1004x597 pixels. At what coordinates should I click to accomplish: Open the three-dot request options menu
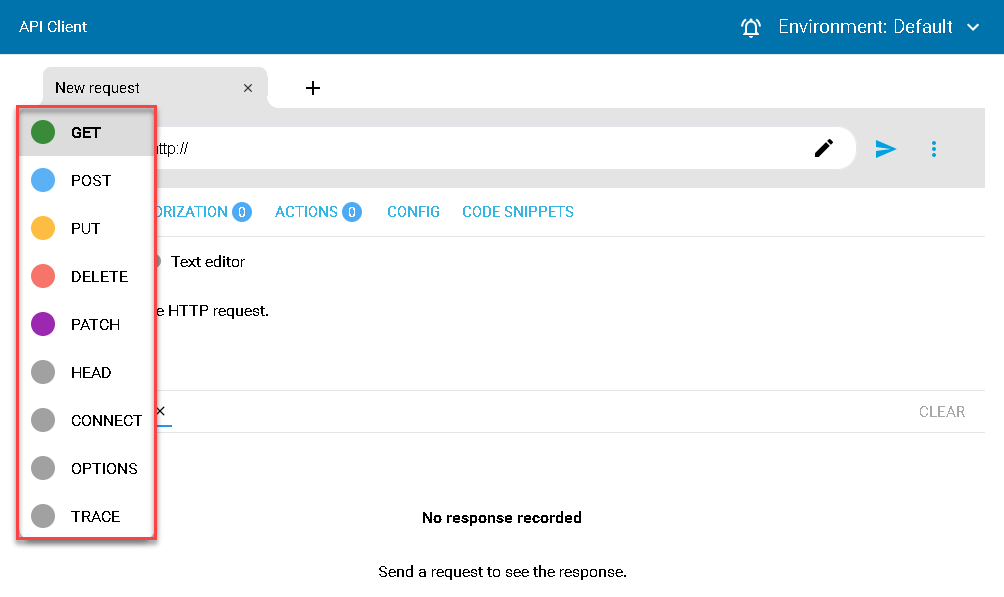(x=934, y=149)
